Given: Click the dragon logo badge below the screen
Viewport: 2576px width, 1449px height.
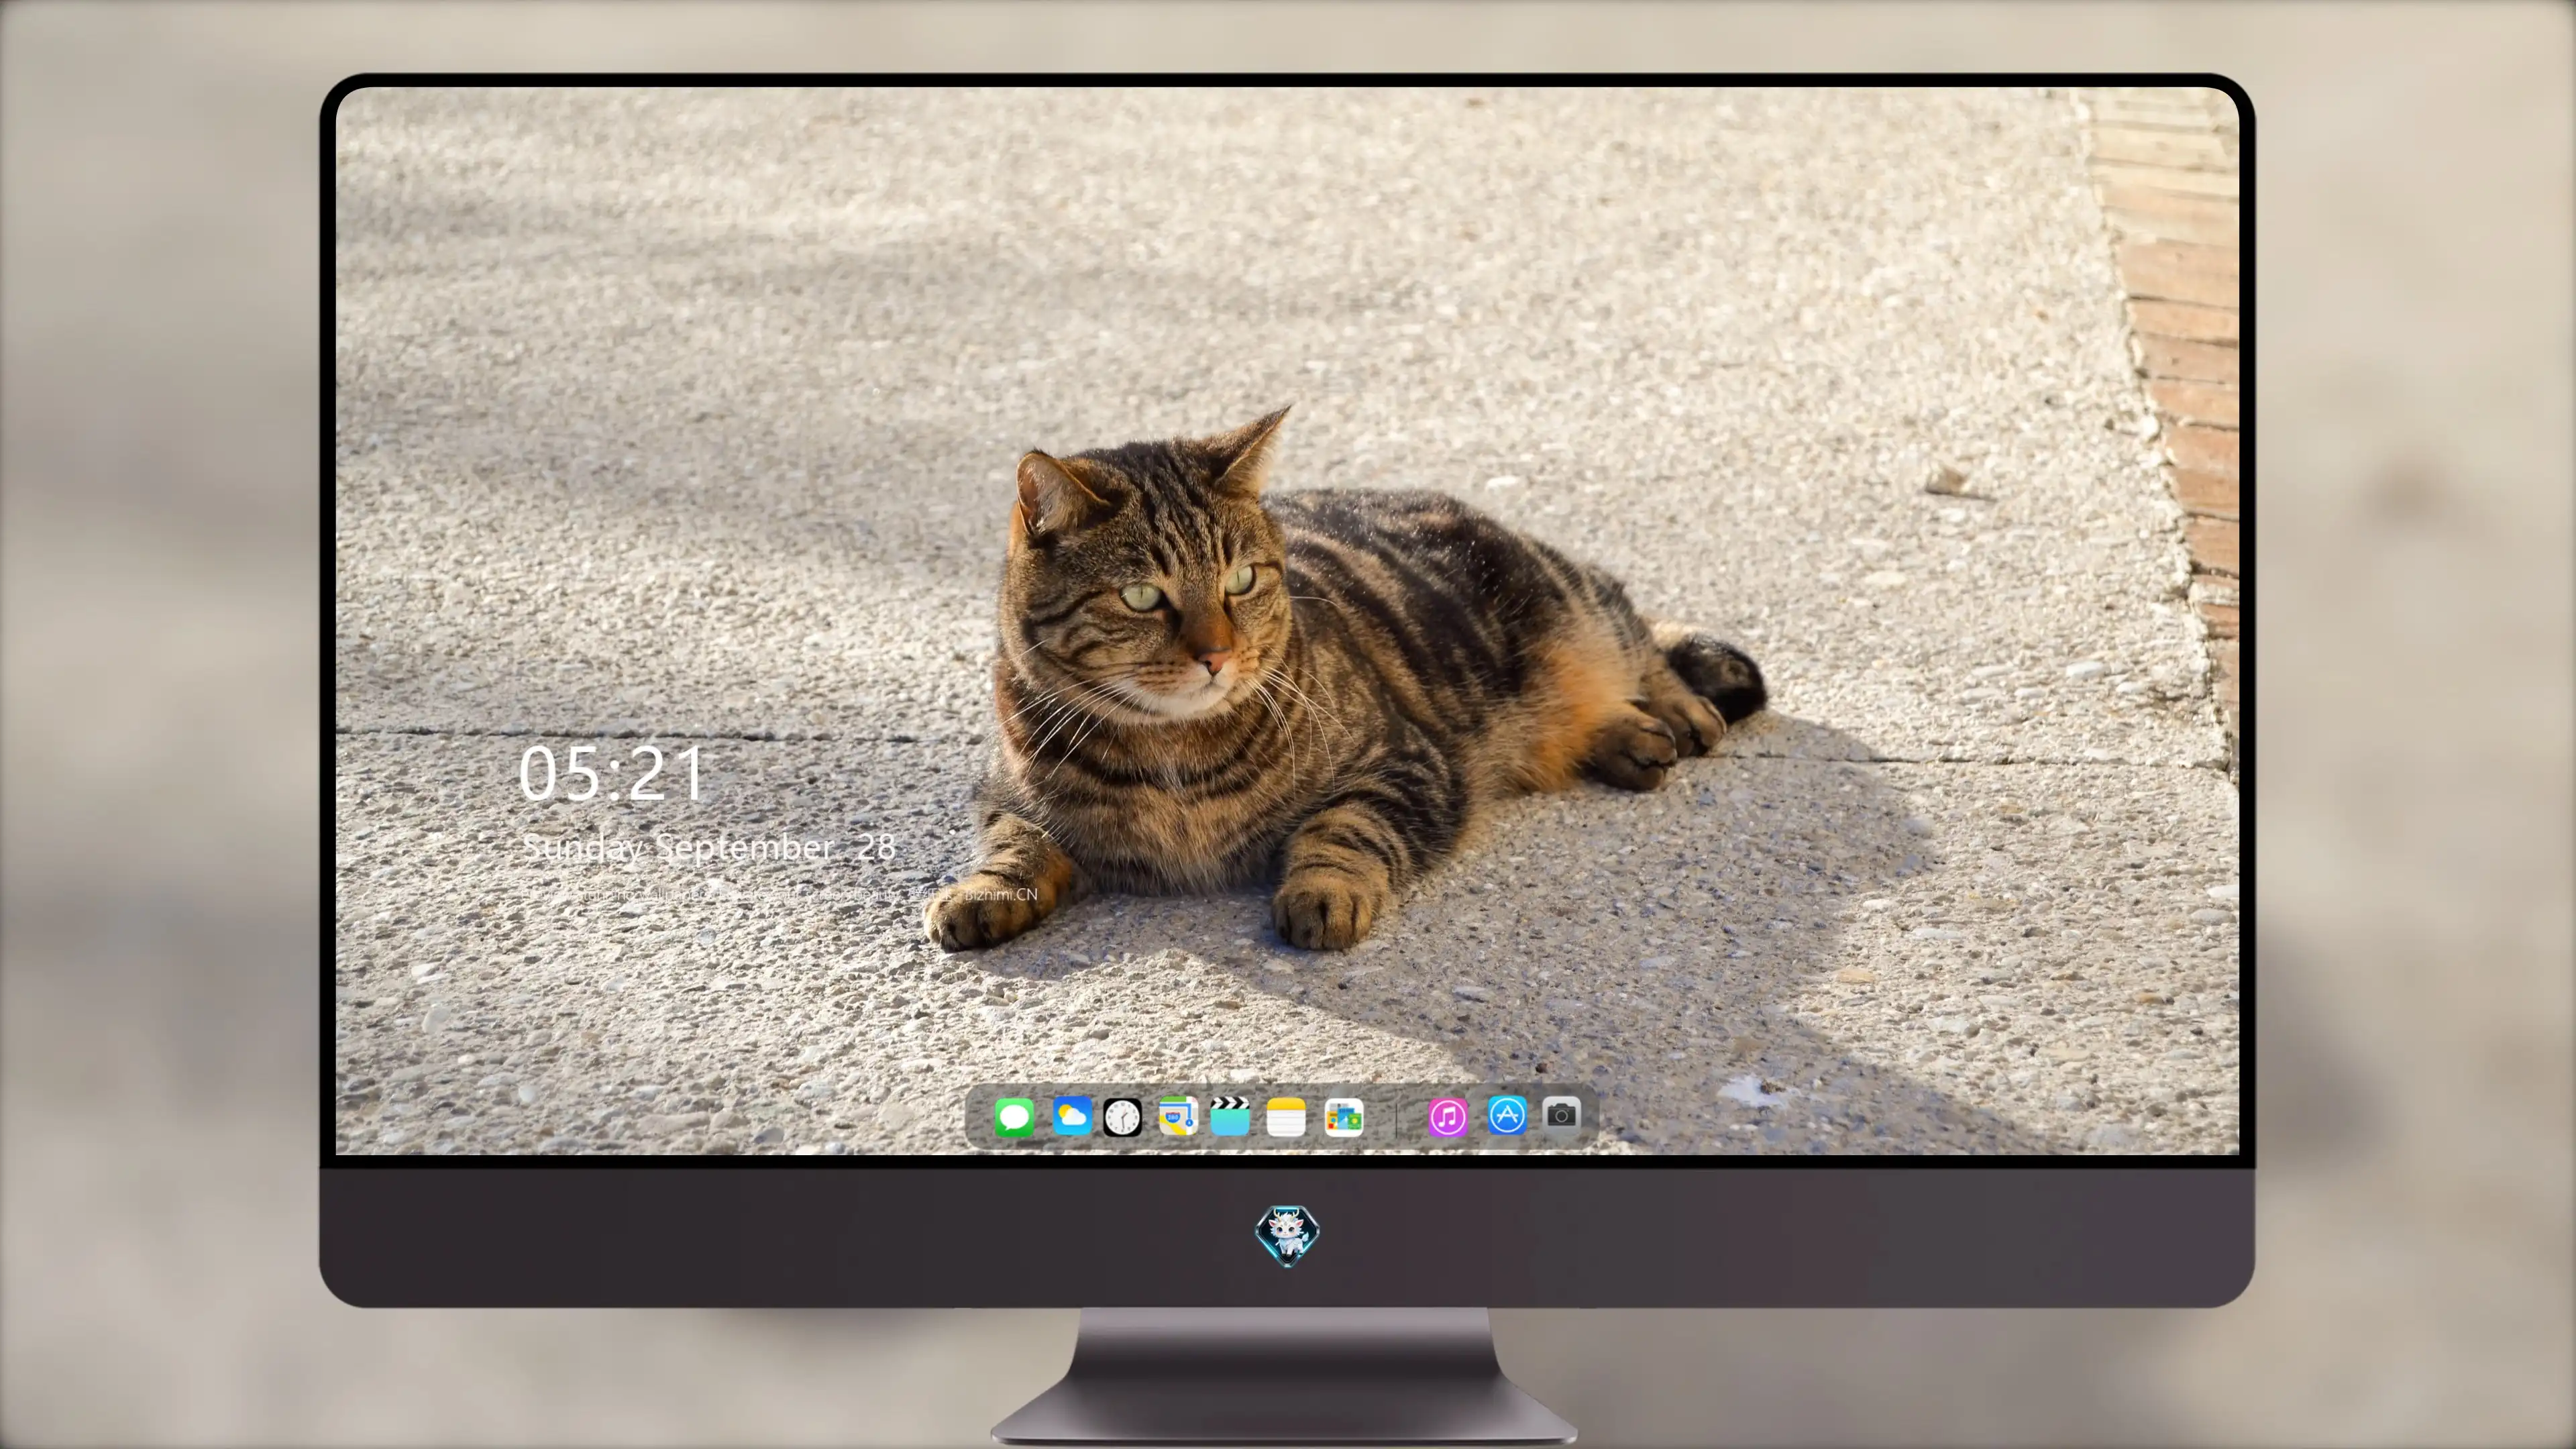Looking at the screenshot, I should click(1287, 1235).
